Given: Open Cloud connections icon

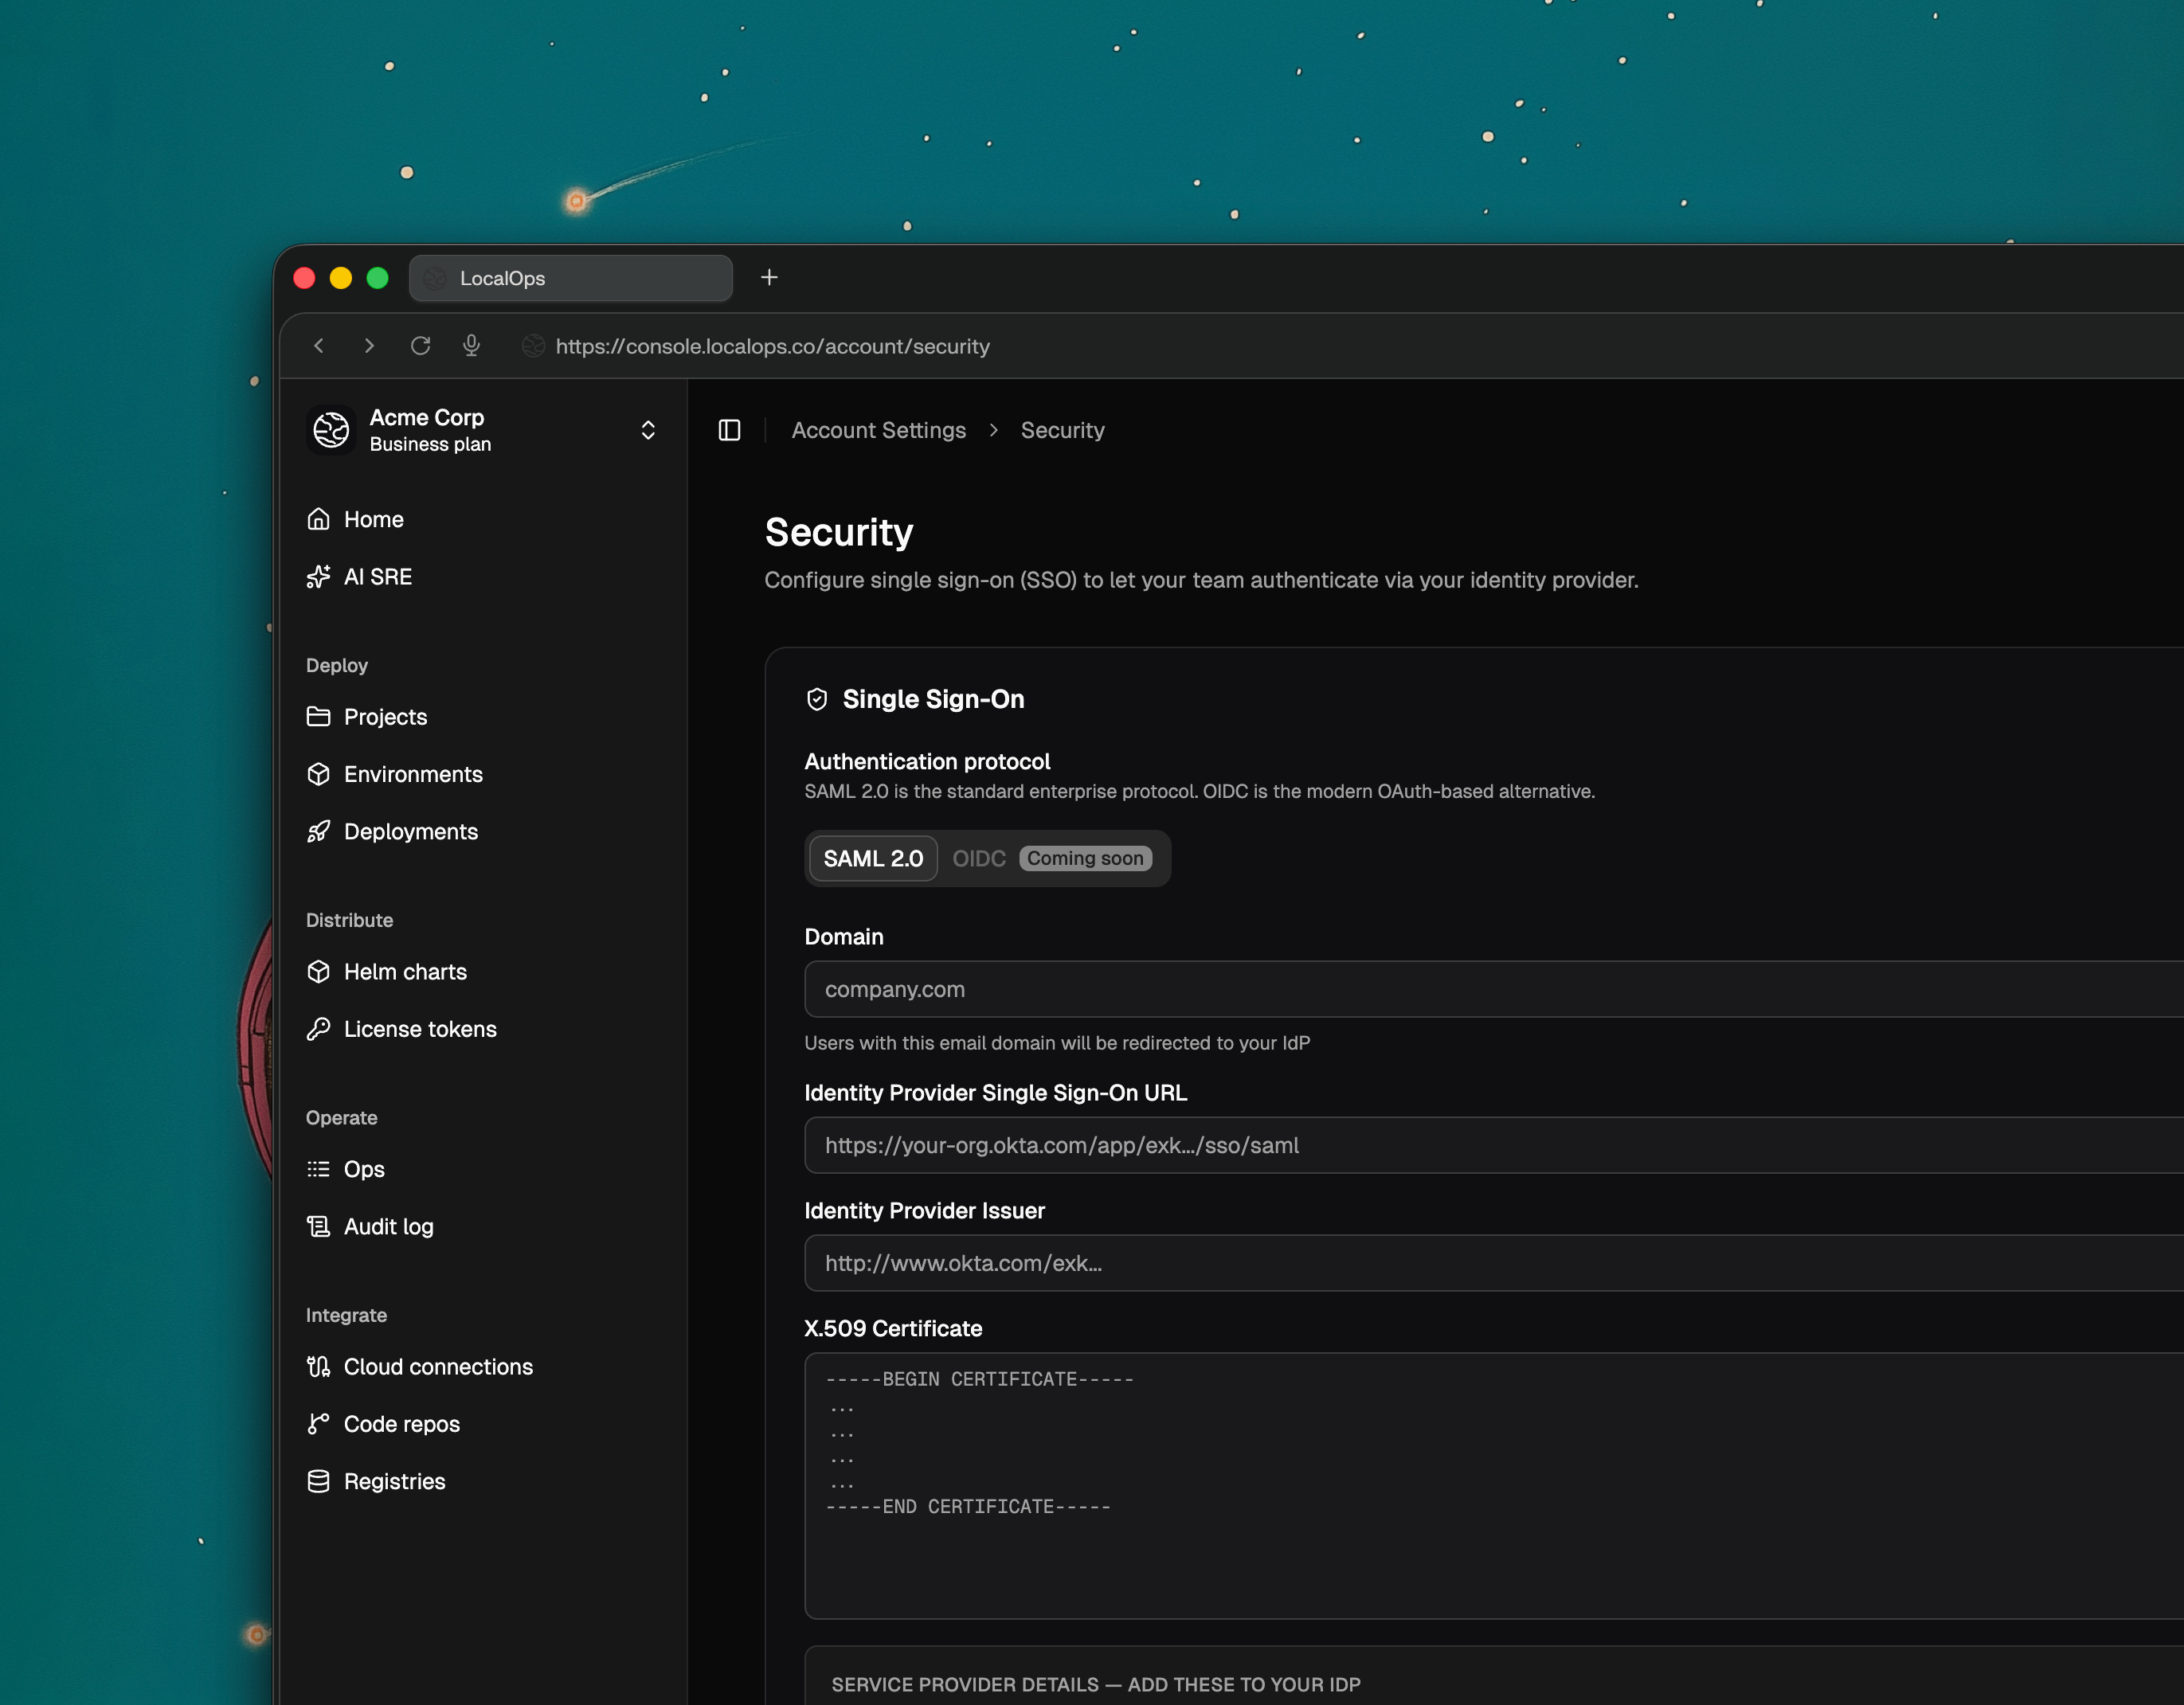Looking at the screenshot, I should click(x=318, y=1367).
